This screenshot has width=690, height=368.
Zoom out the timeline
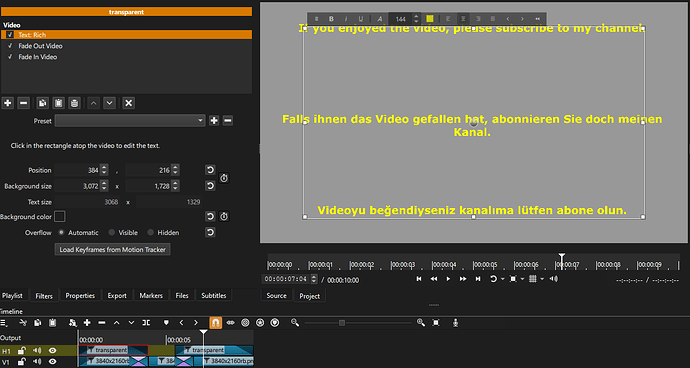point(295,323)
